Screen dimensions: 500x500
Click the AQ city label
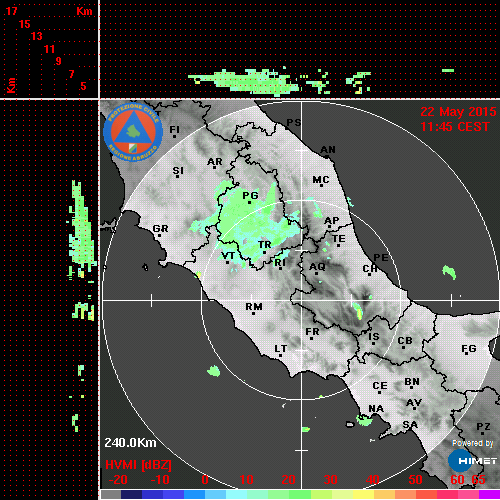pyautogui.click(x=317, y=267)
